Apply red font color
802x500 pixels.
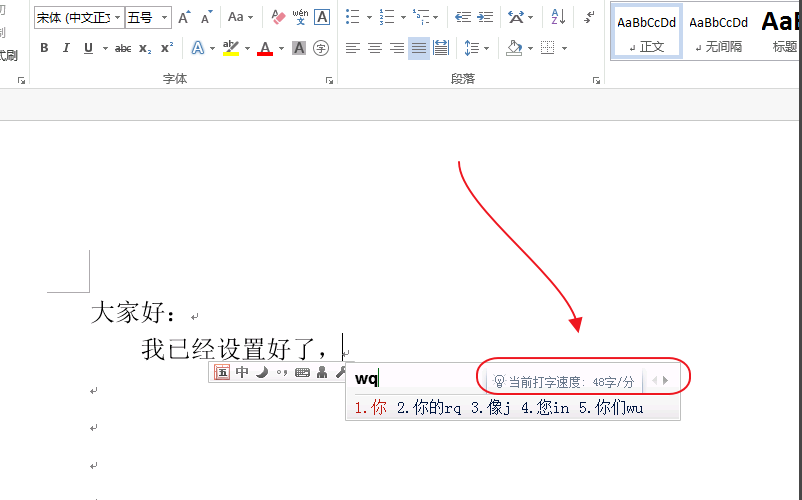click(x=265, y=48)
